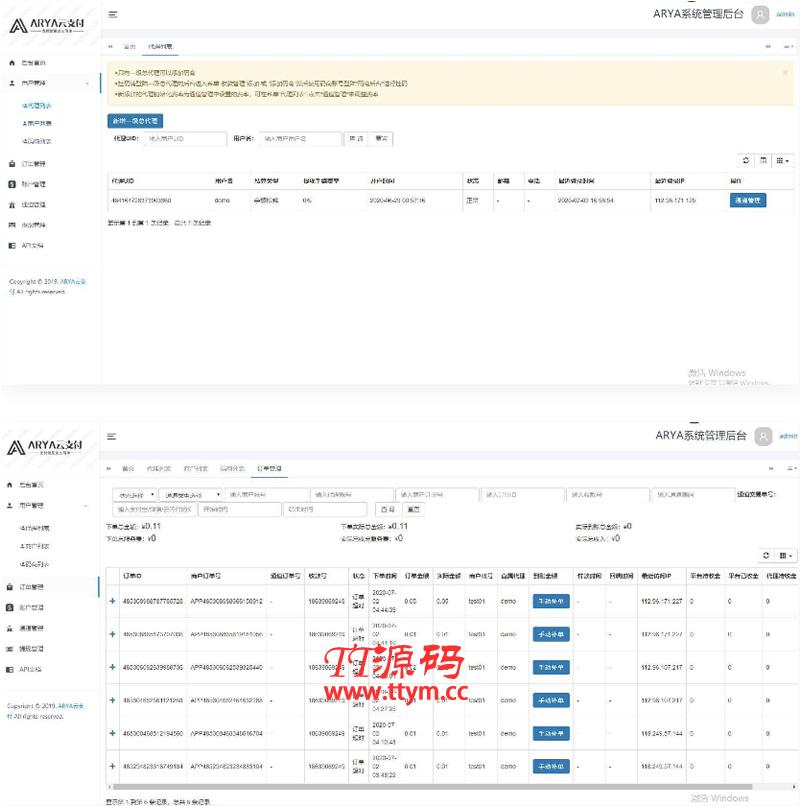Click home icon in orders page sidebar
Image resolution: width=800 pixels, height=806 pixels.
pos(9,485)
